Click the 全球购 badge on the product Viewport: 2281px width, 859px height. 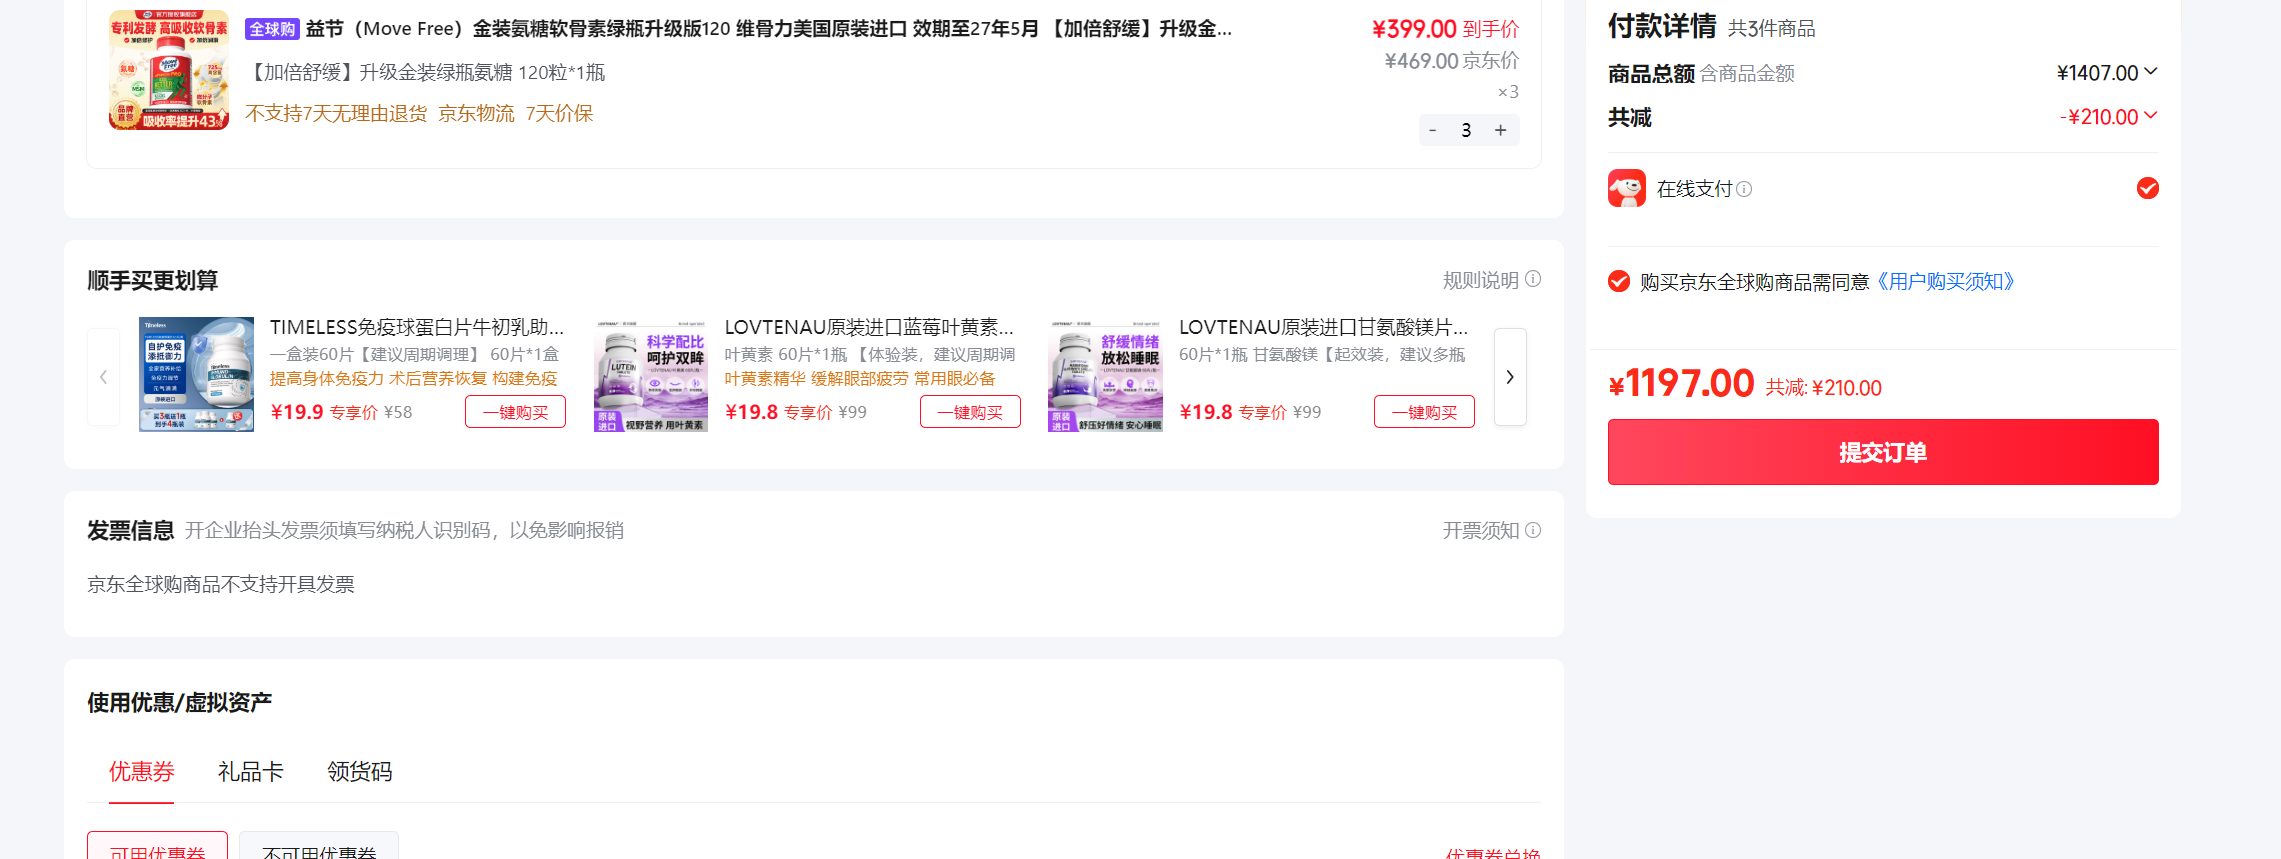[x=272, y=29]
